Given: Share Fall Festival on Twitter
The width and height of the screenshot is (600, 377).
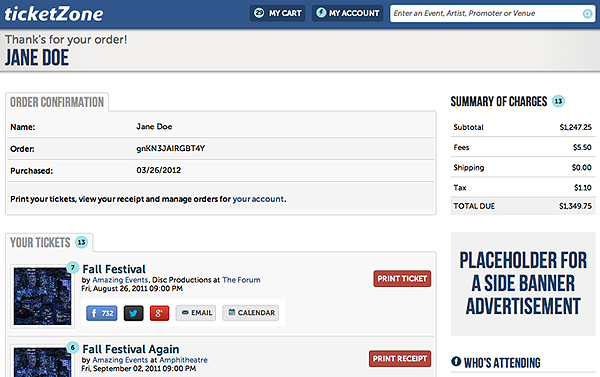Looking at the screenshot, I should point(133,313).
